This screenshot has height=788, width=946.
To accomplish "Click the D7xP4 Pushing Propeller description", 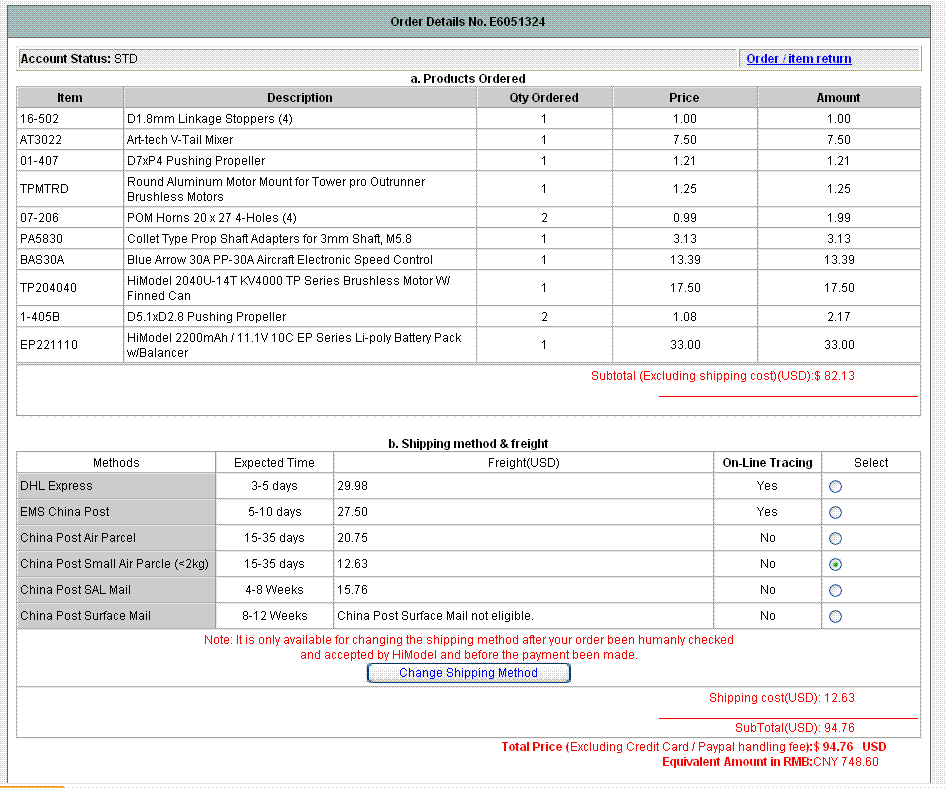I will click(196, 161).
